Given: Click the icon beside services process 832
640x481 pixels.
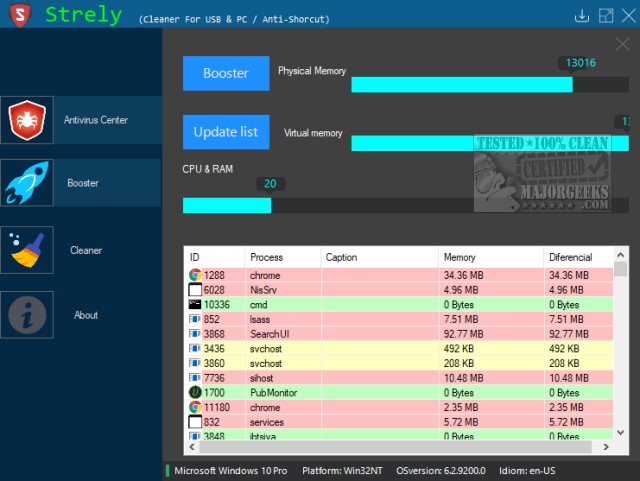Looking at the screenshot, I should coord(195,422).
